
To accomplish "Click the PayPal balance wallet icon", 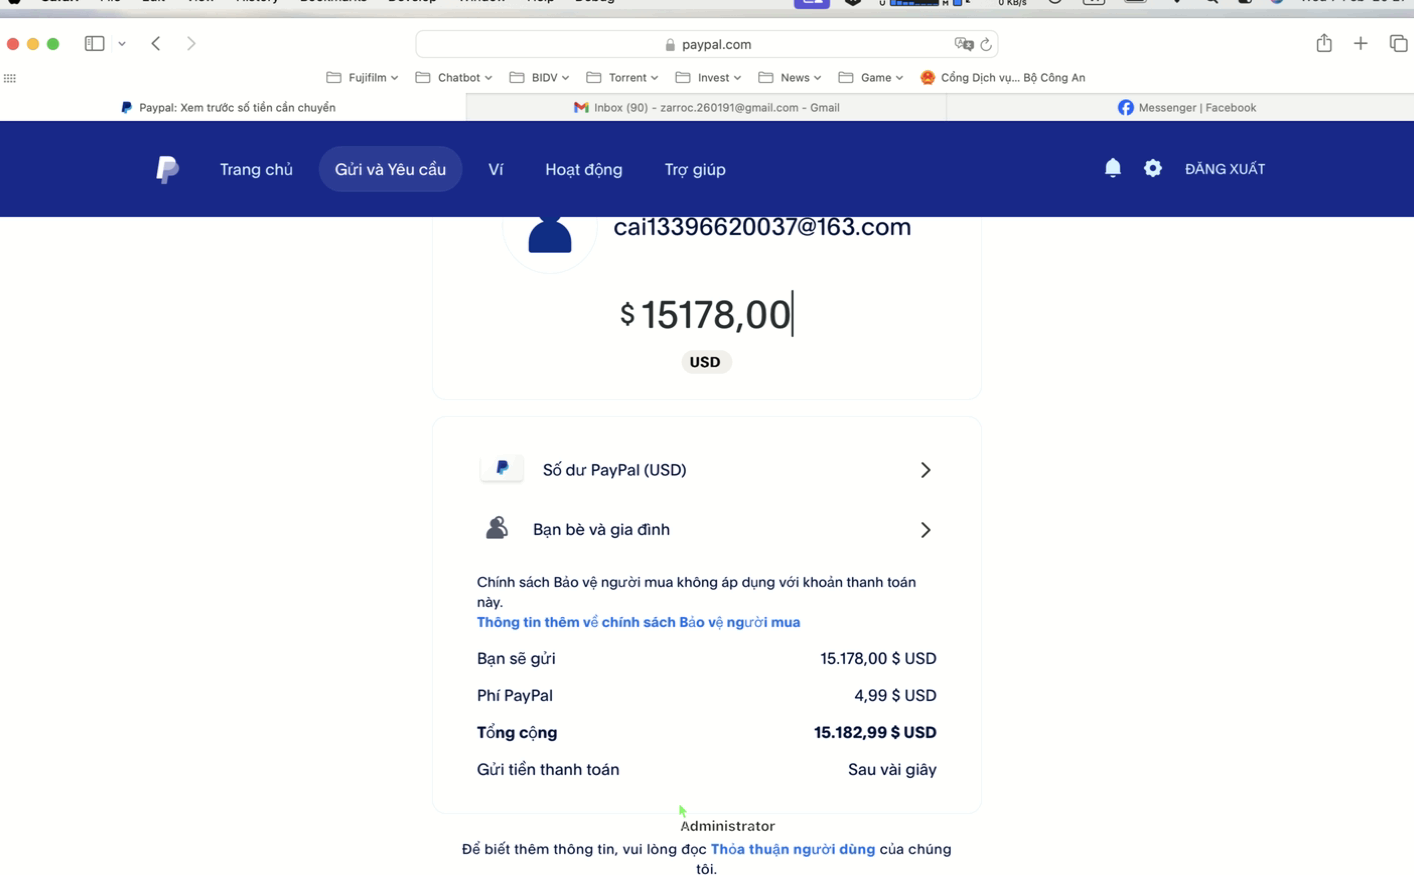I will [502, 468].
